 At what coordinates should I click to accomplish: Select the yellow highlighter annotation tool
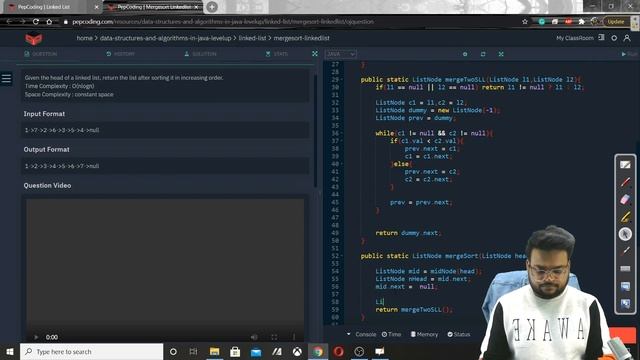click(625, 217)
